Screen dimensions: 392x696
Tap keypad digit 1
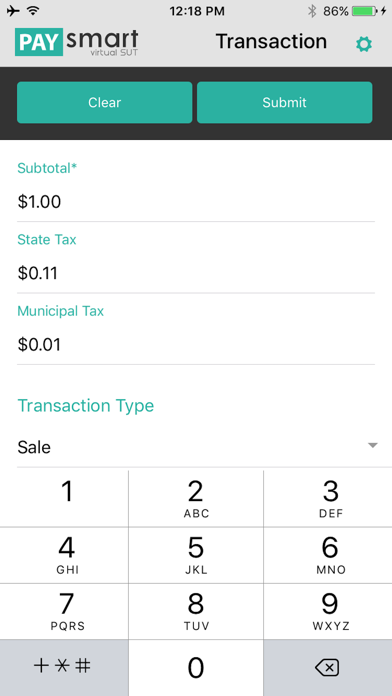(64, 498)
